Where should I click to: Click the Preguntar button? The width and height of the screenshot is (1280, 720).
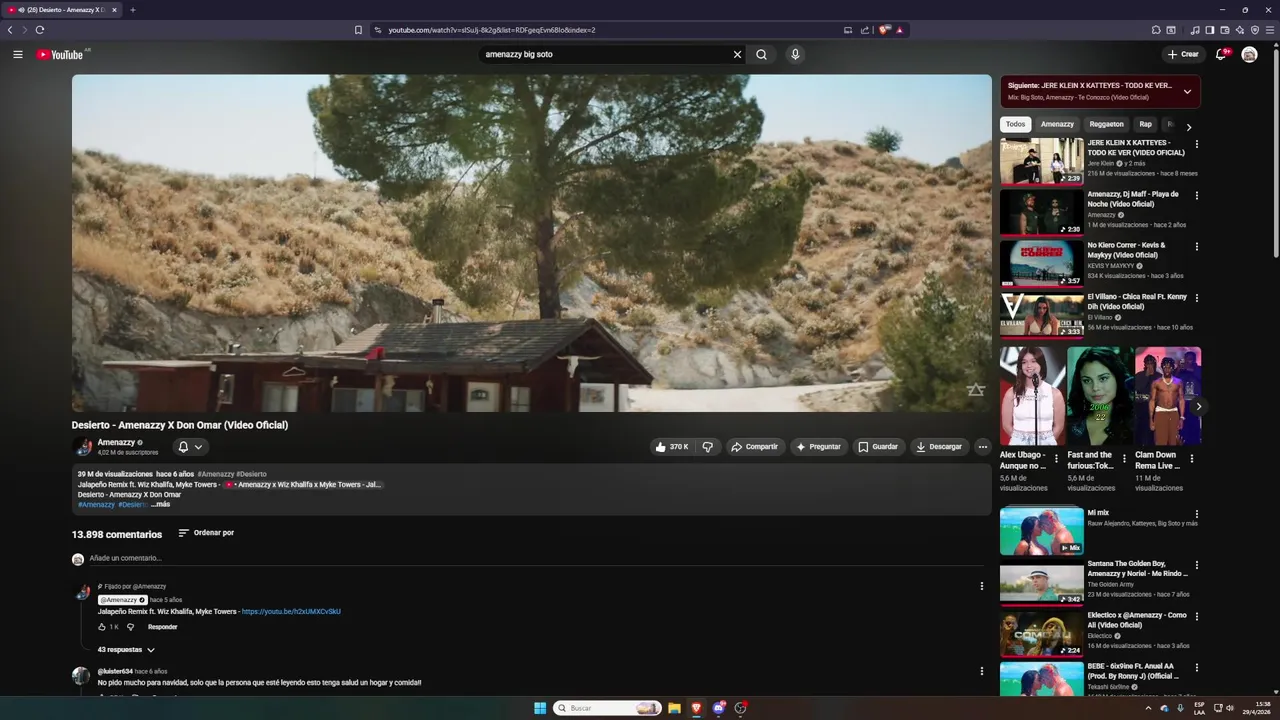(x=818, y=447)
